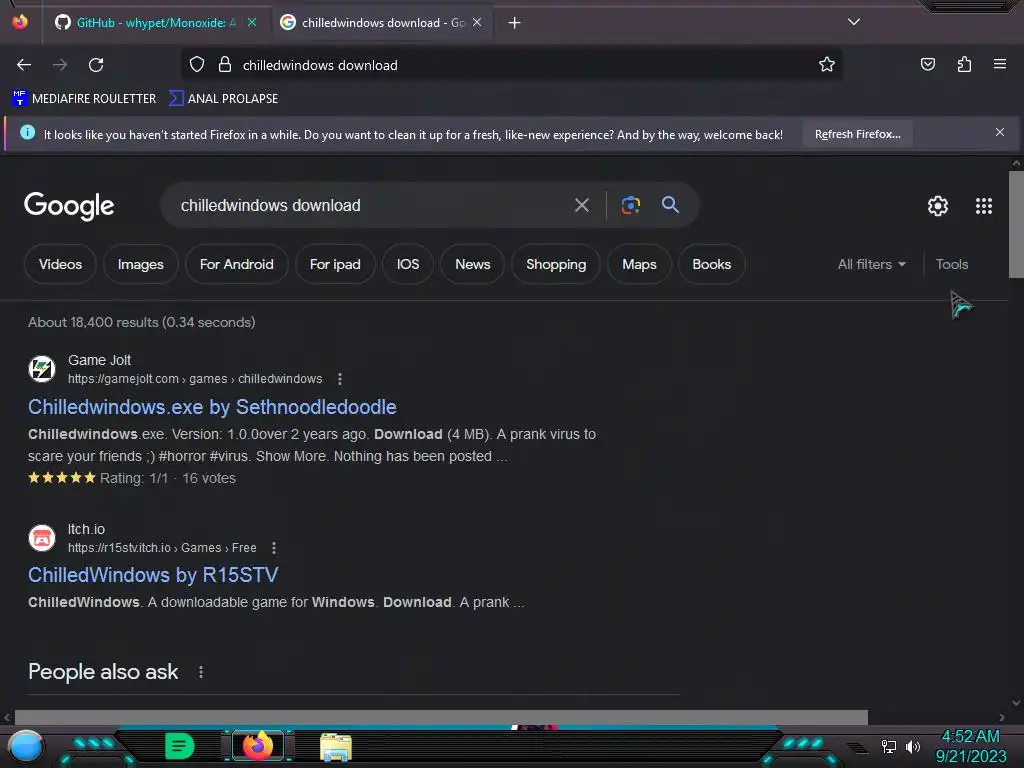Click the network tray icon
Image resolution: width=1024 pixels, height=768 pixels.
888,746
